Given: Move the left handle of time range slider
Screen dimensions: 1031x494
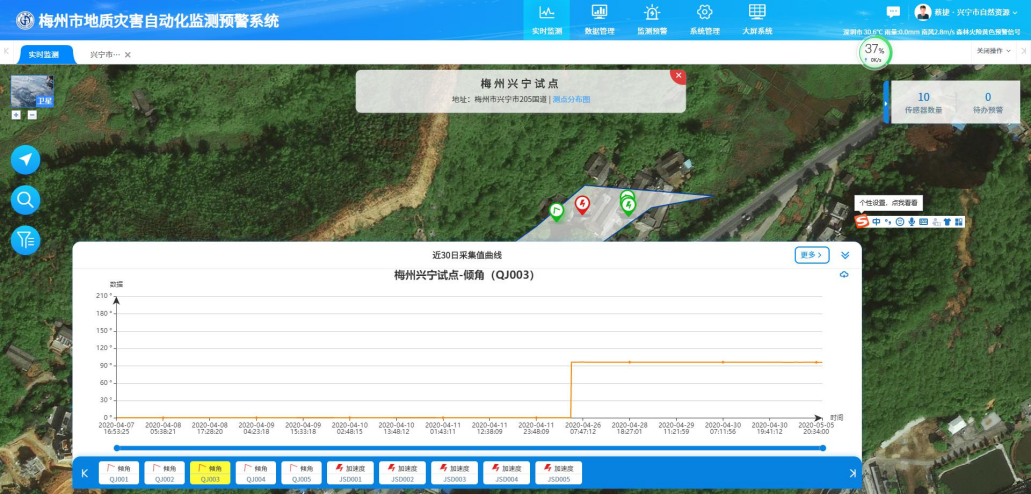Looking at the screenshot, I should (116, 448).
